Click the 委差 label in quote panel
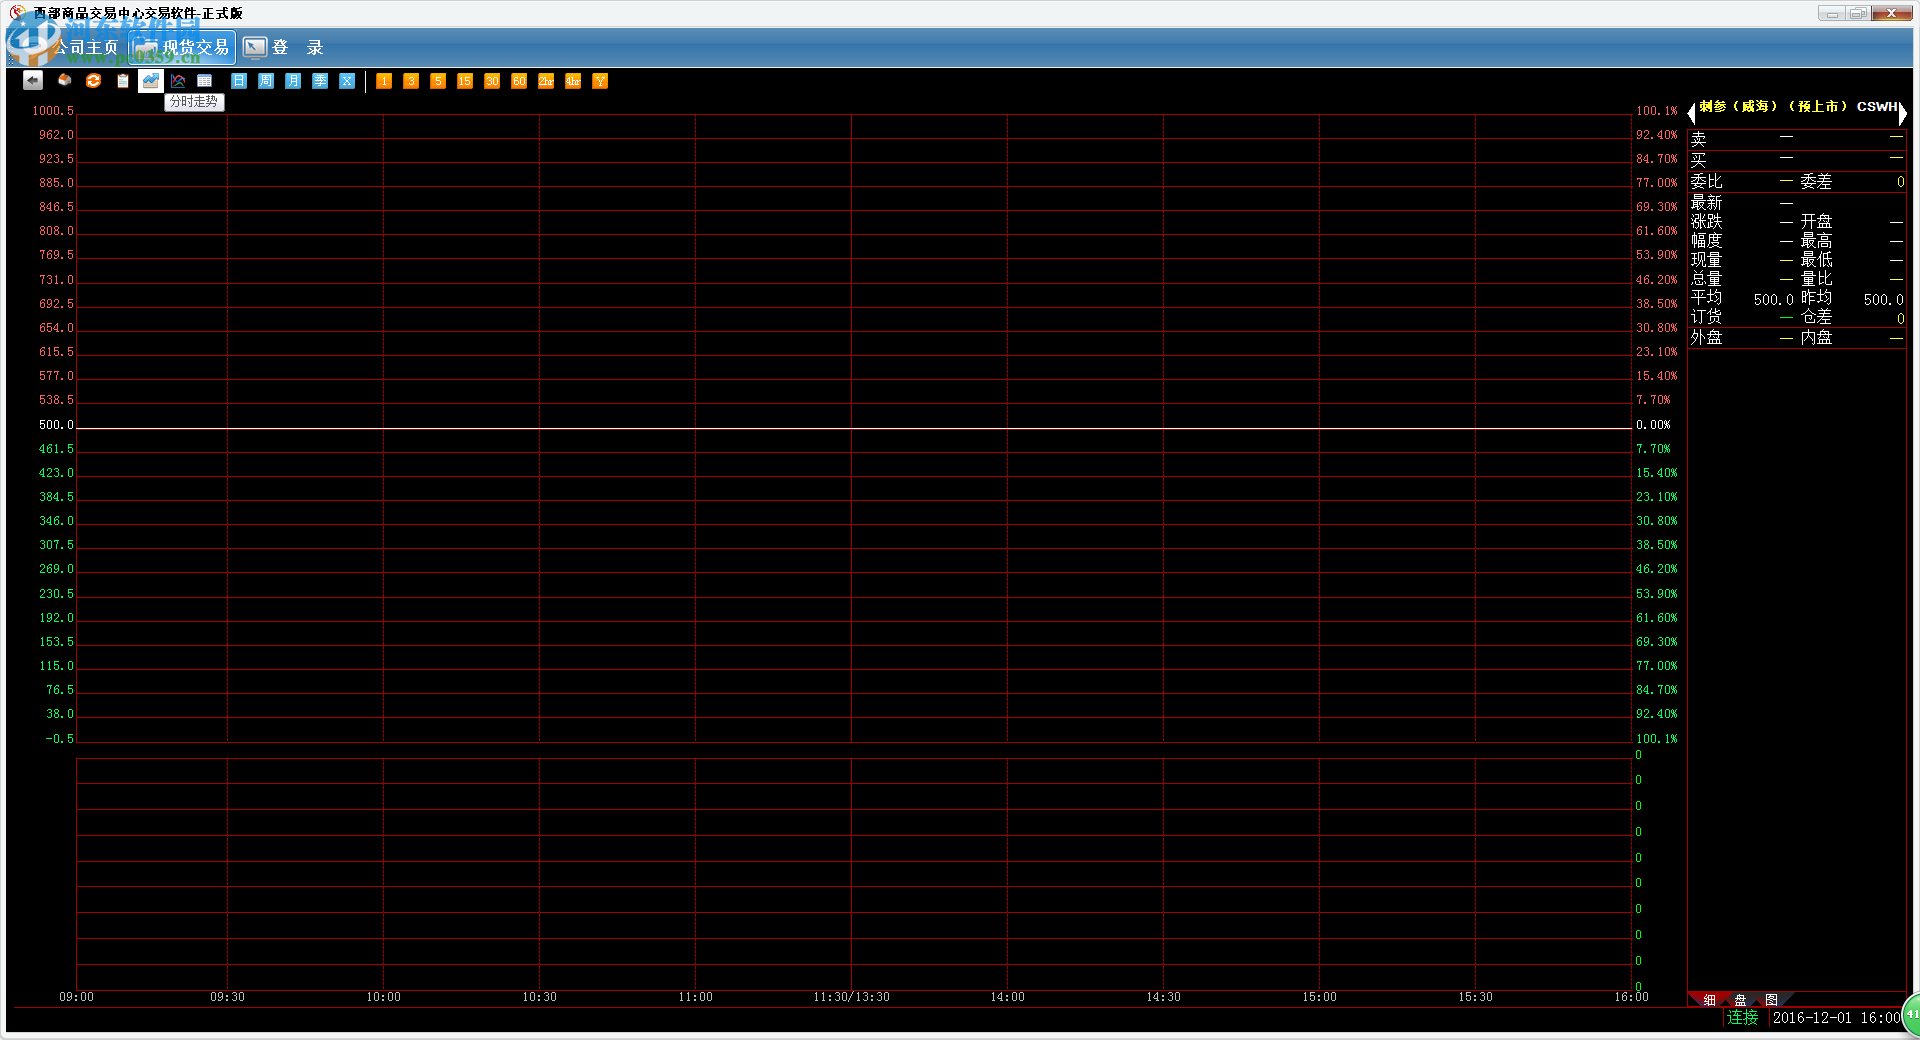Viewport: 1920px width, 1040px height. point(1816,182)
